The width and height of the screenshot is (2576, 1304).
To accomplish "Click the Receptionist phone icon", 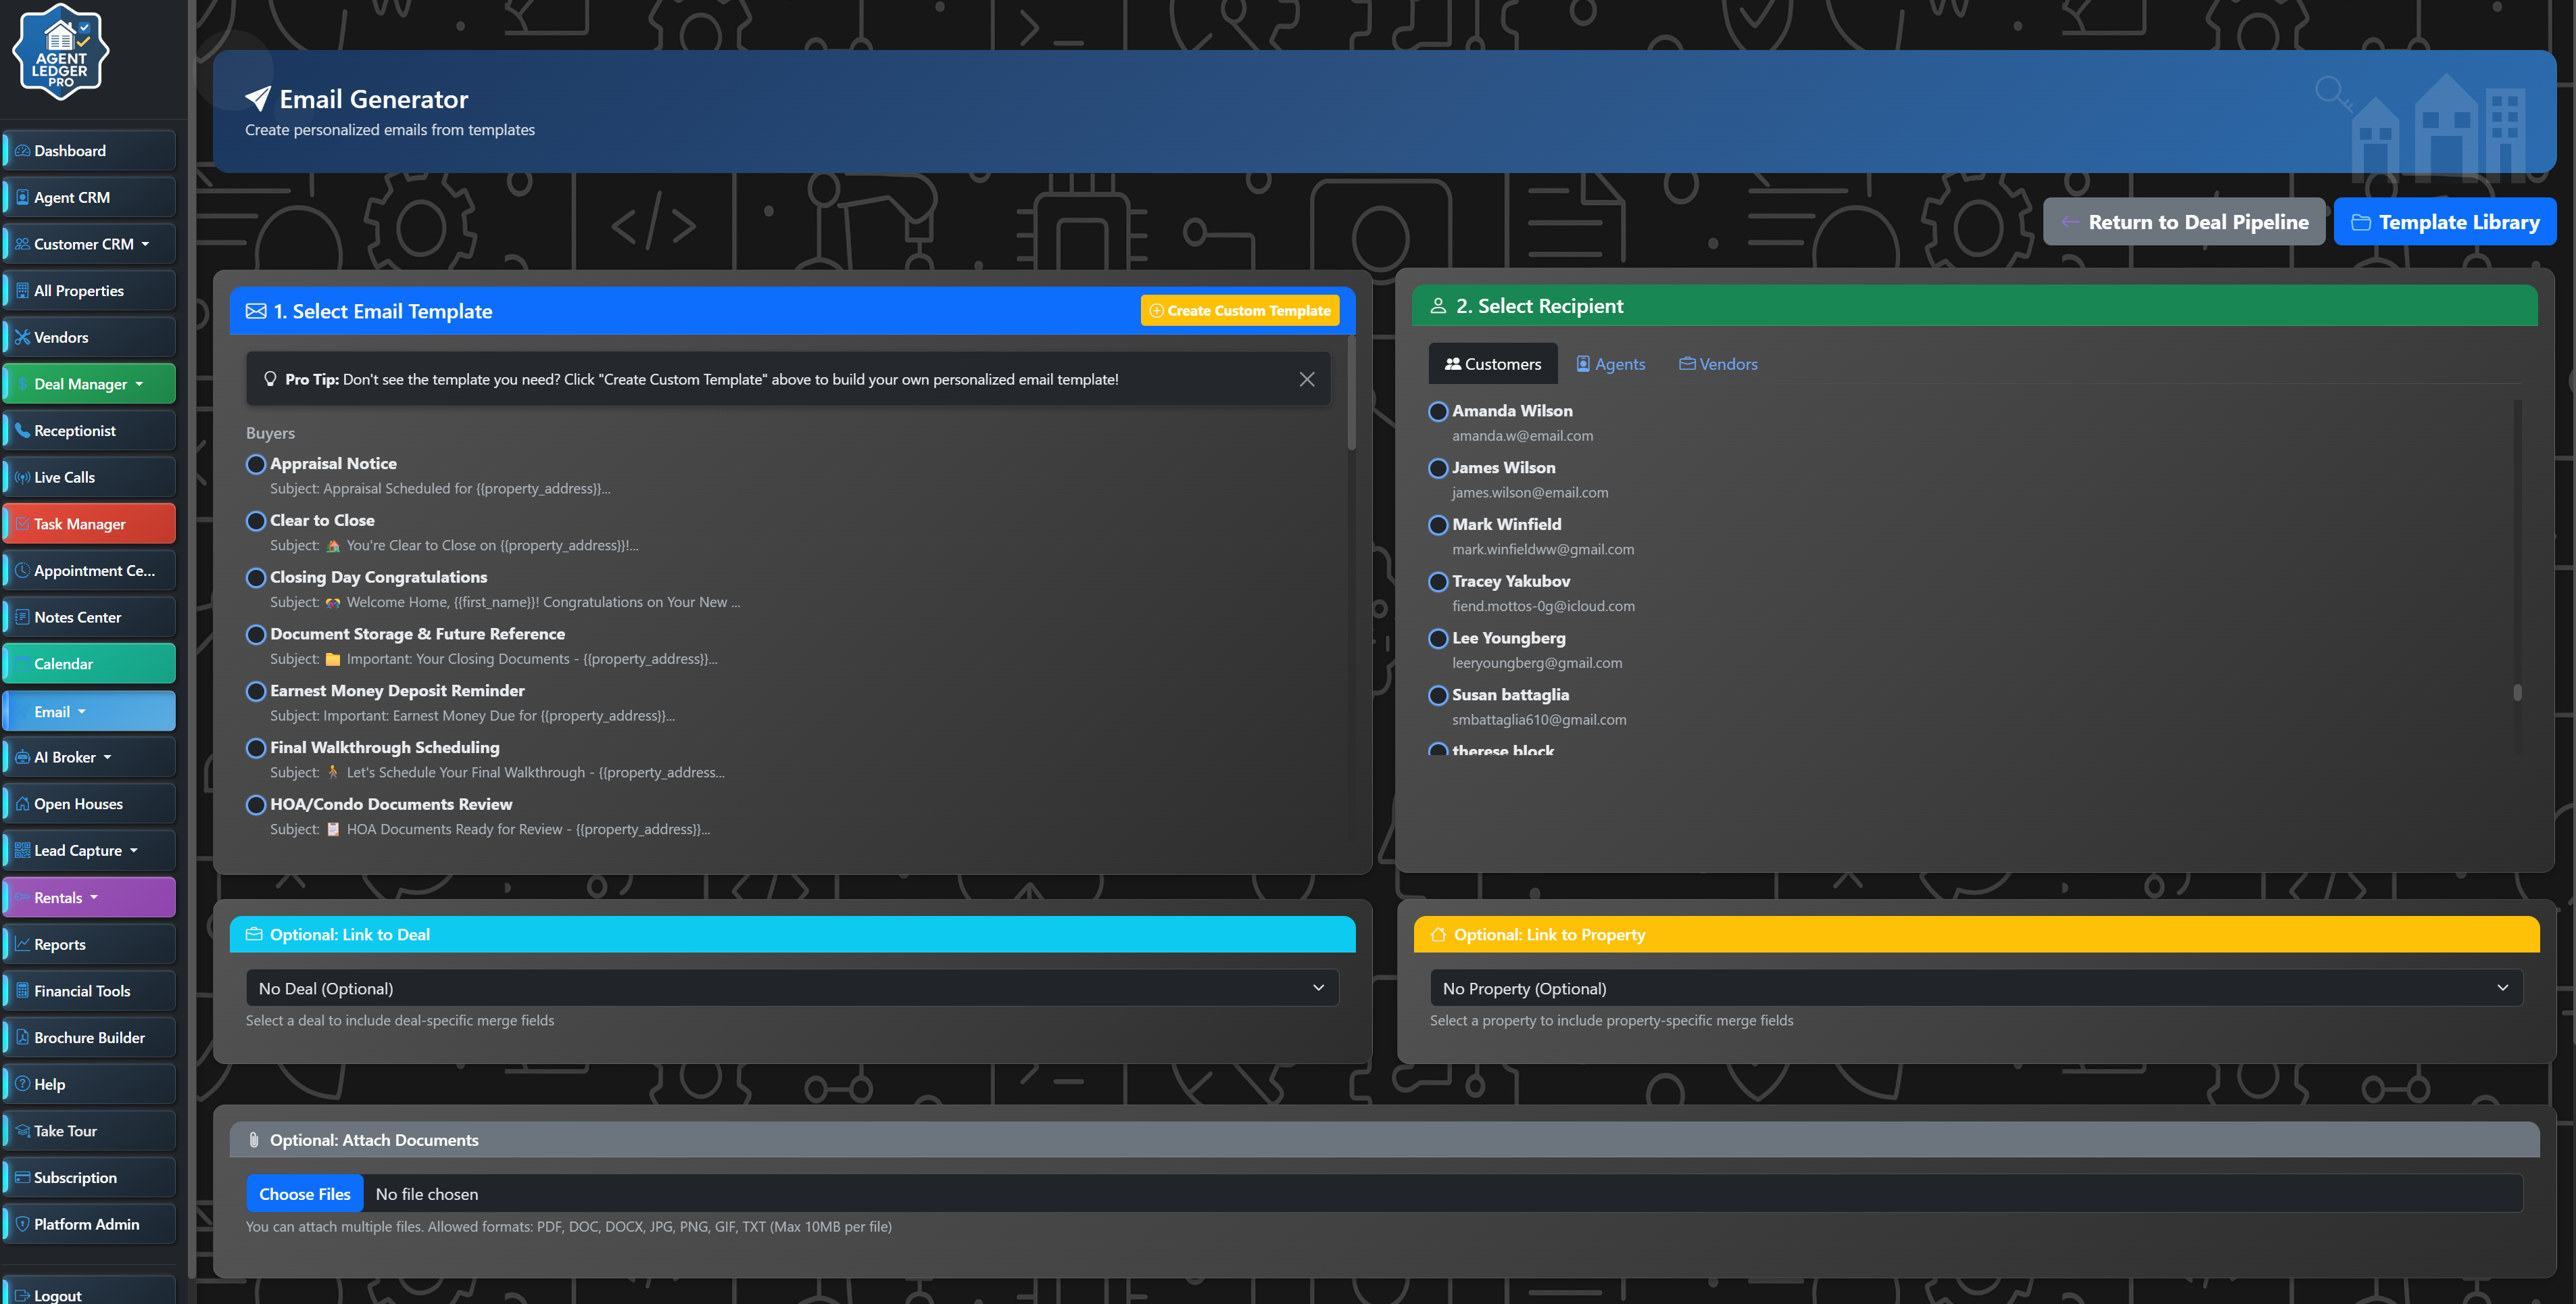I will click(22, 430).
